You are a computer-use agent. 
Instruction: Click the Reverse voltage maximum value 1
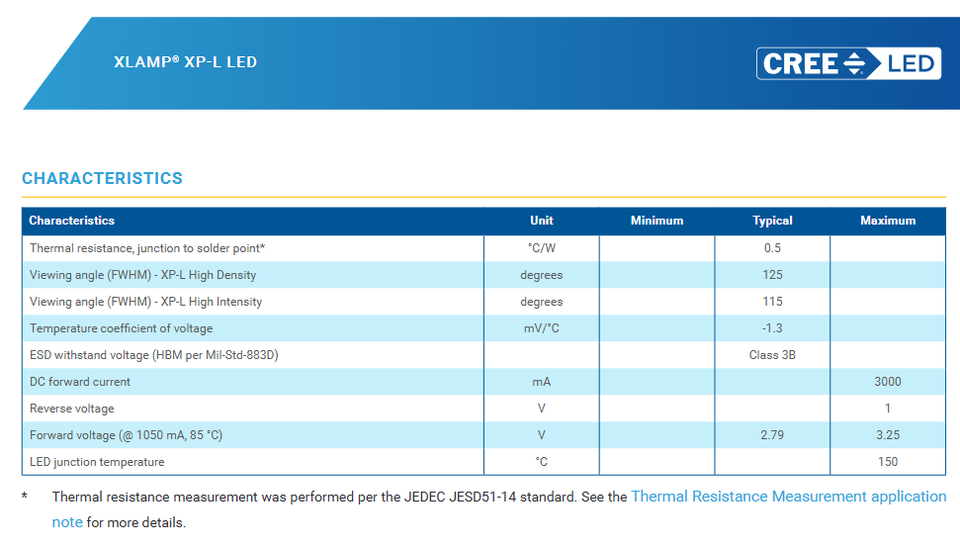888,408
